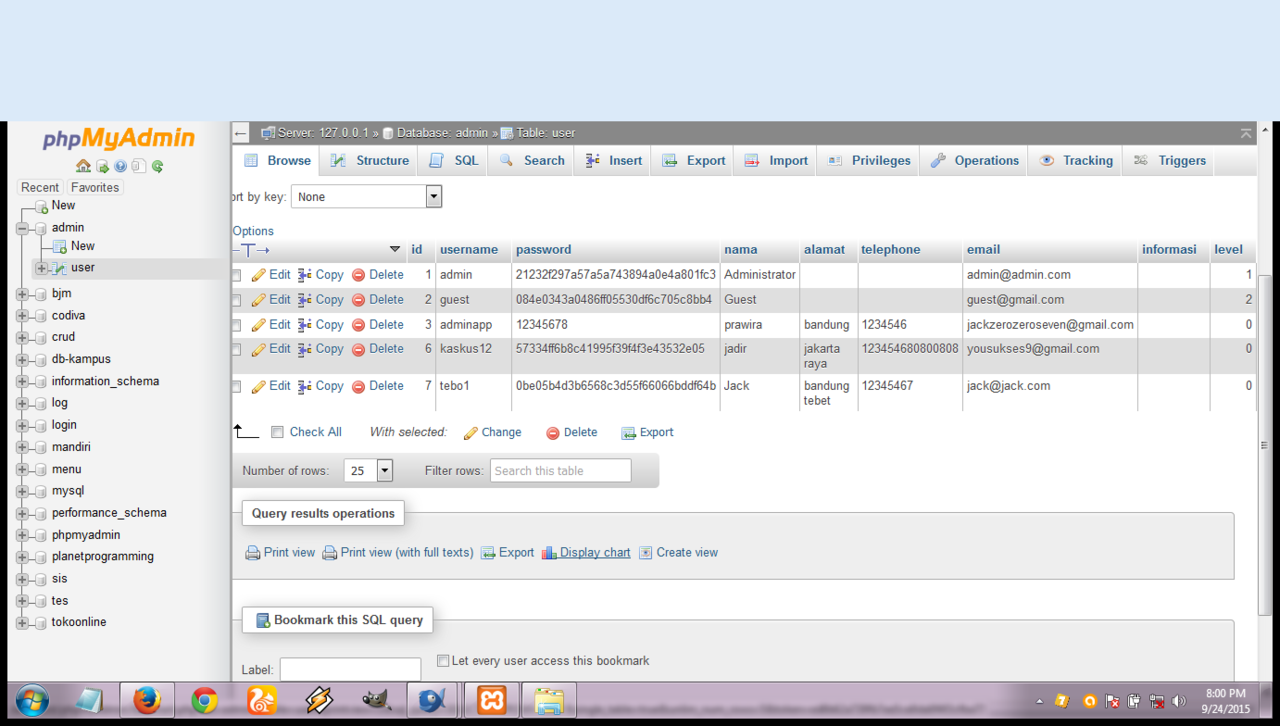The height and width of the screenshot is (726, 1280).
Task: Enable Let every user access this bookmark
Action: click(443, 661)
